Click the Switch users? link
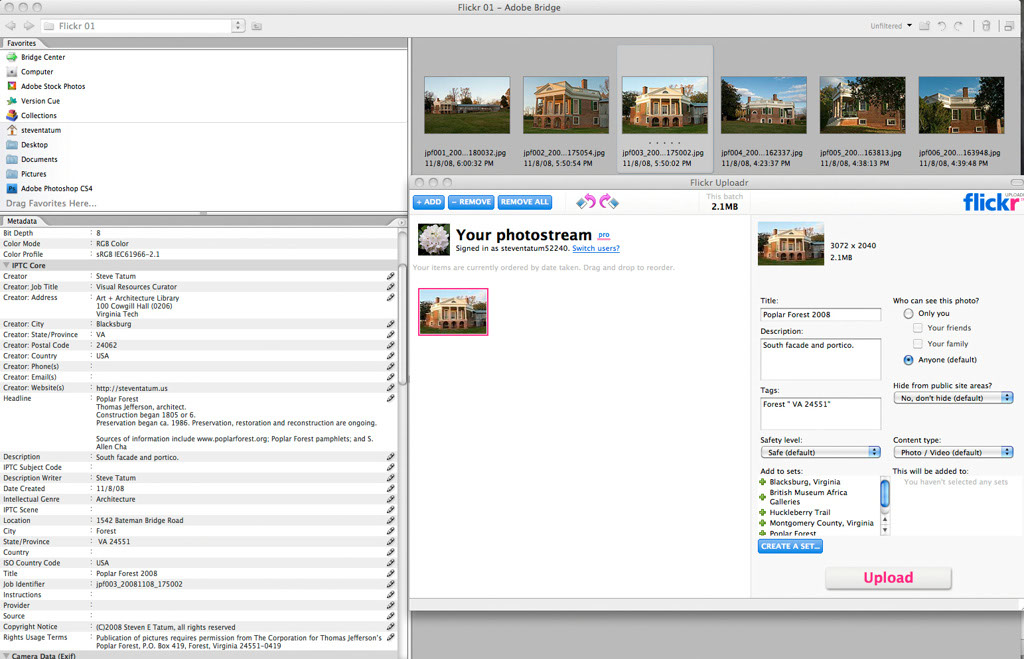Image resolution: width=1024 pixels, height=659 pixels. point(596,248)
